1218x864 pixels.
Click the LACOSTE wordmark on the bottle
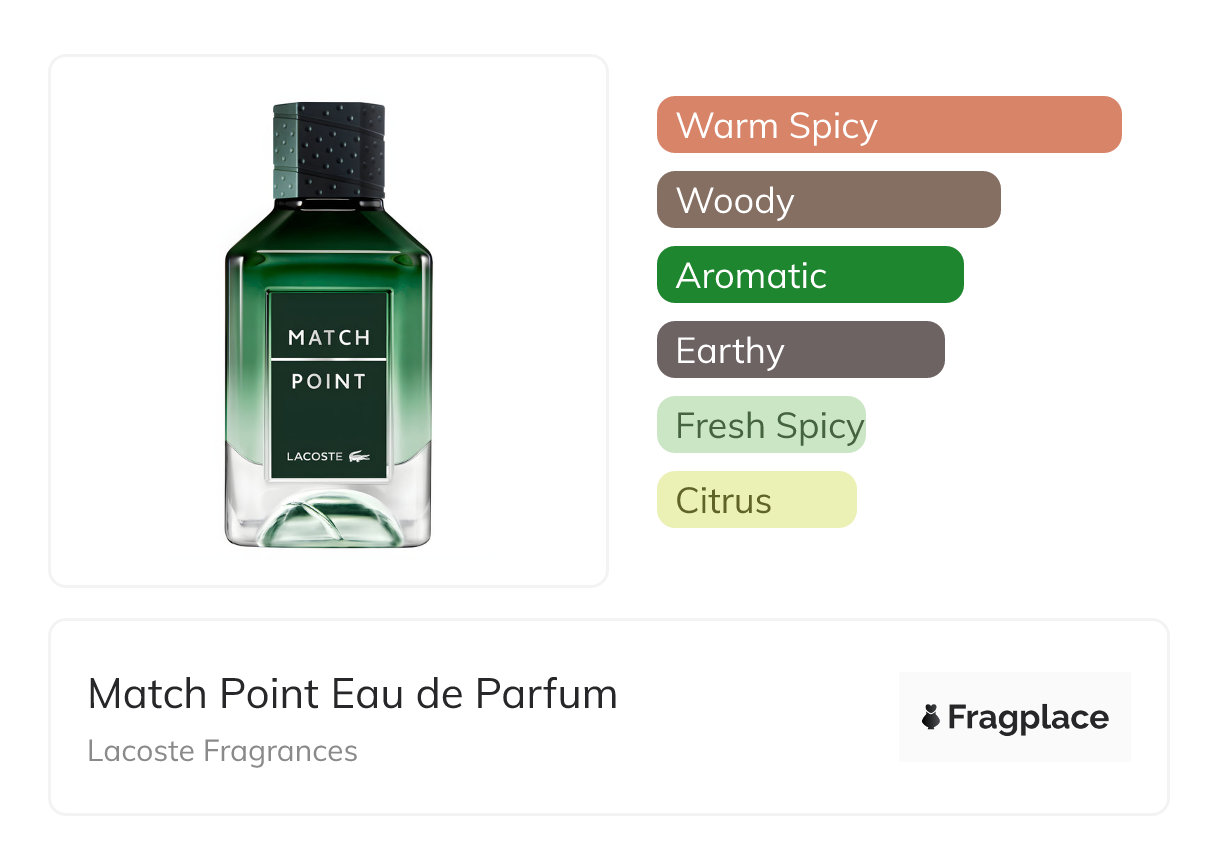(x=315, y=457)
